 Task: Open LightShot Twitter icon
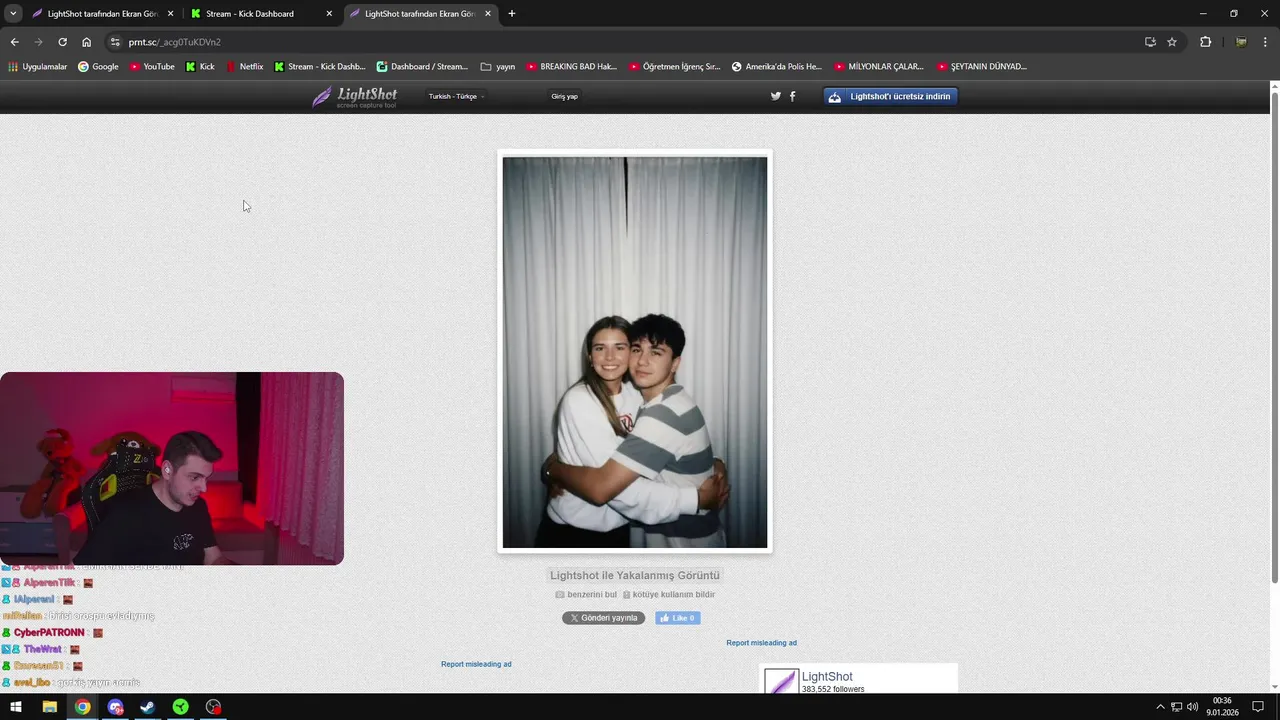[x=775, y=97]
